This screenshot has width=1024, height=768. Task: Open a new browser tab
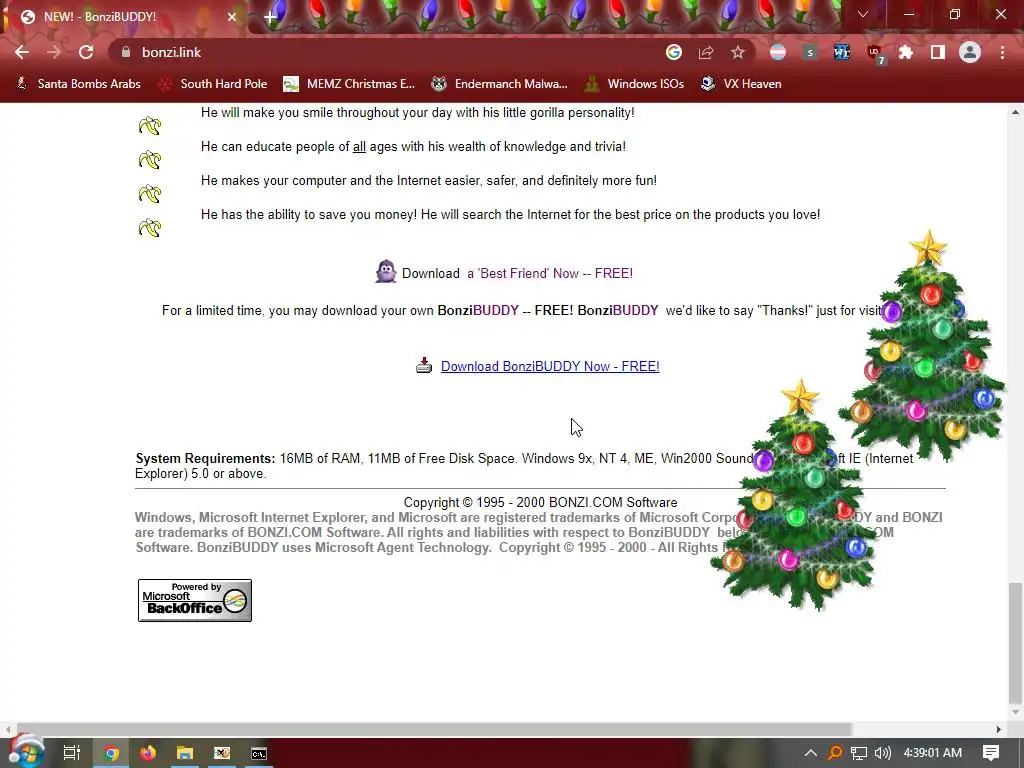(270, 17)
